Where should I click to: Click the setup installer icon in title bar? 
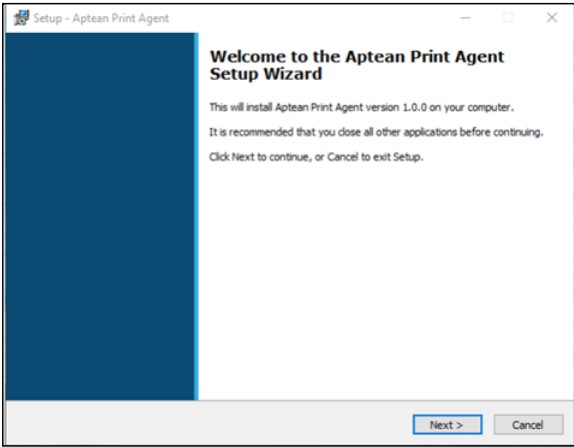21,18
